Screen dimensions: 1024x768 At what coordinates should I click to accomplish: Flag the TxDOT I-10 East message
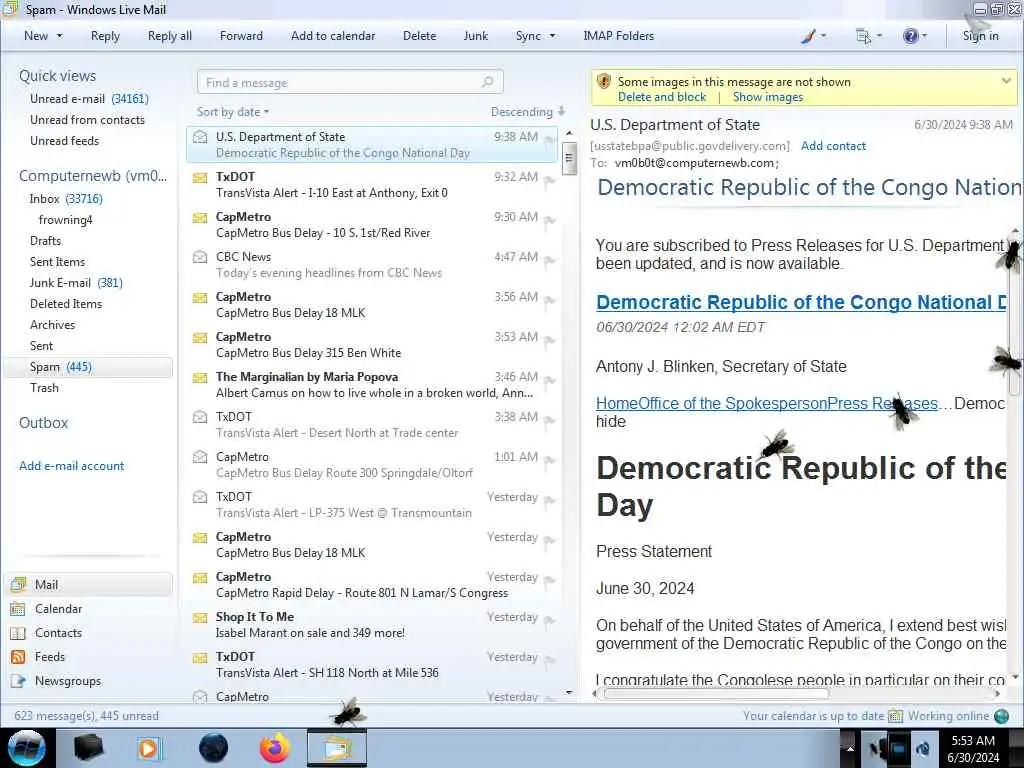tap(549, 181)
